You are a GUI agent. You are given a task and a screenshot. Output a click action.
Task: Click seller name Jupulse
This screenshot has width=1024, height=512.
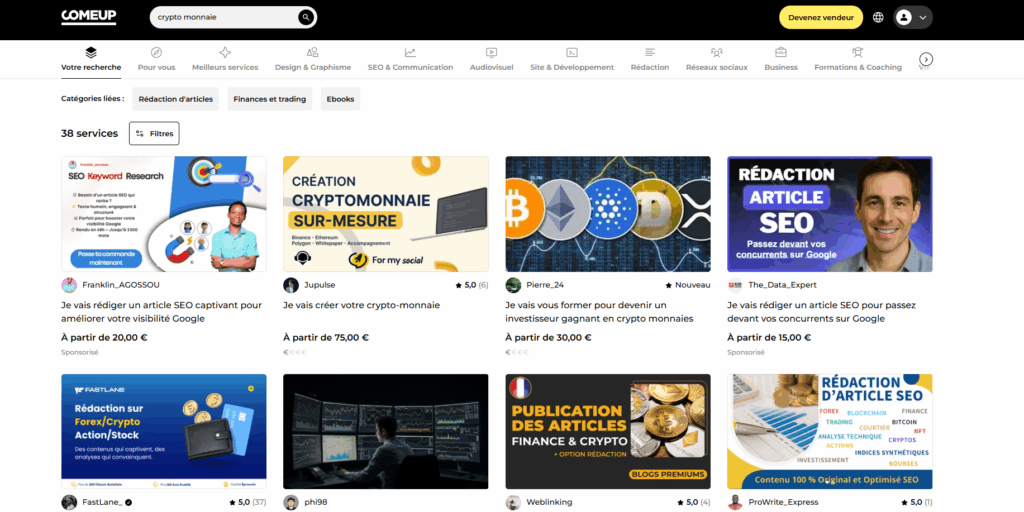pyautogui.click(x=320, y=285)
